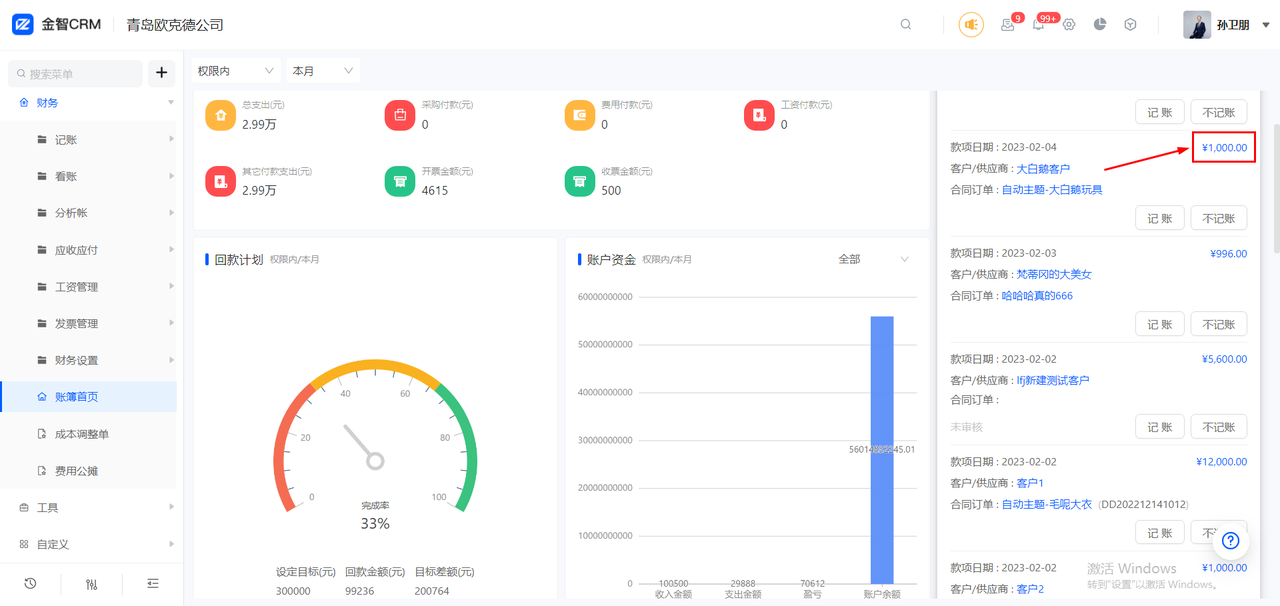
Task: Click the search magnifier in top bar
Action: (906, 25)
